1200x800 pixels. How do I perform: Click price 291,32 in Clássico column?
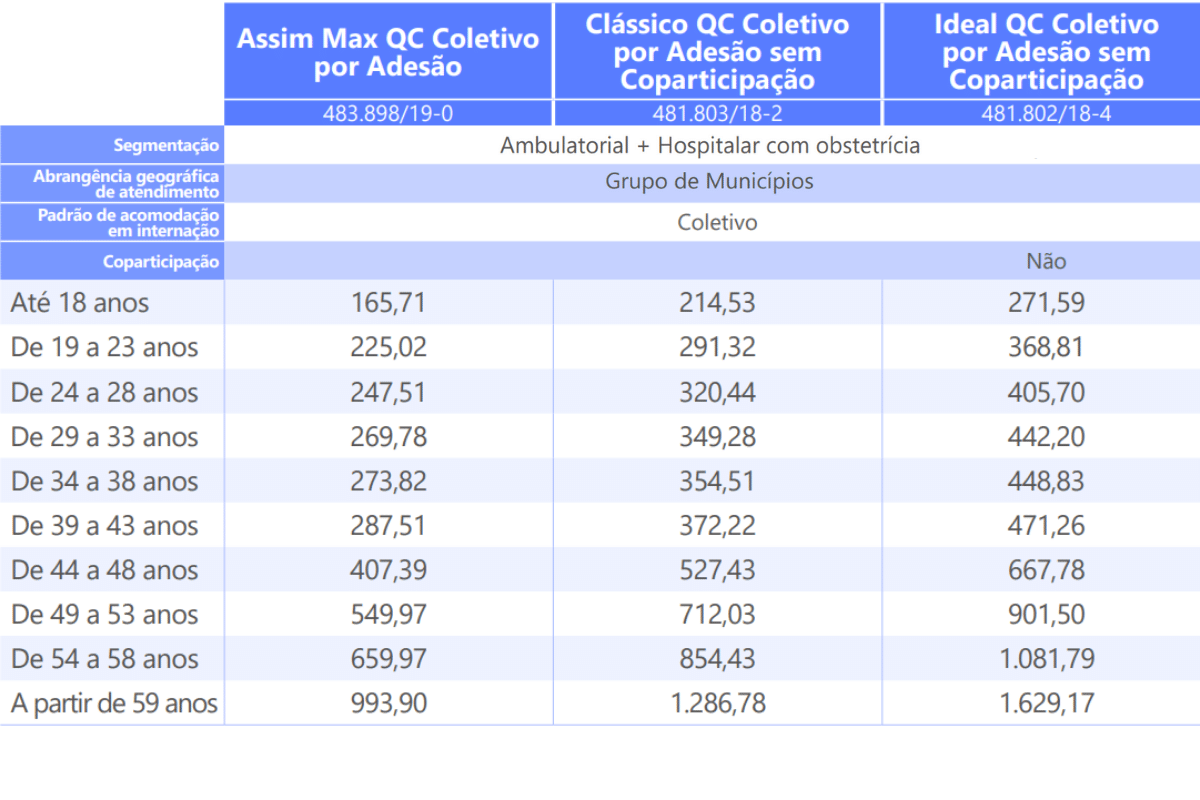pyautogui.click(x=716, y=347)
